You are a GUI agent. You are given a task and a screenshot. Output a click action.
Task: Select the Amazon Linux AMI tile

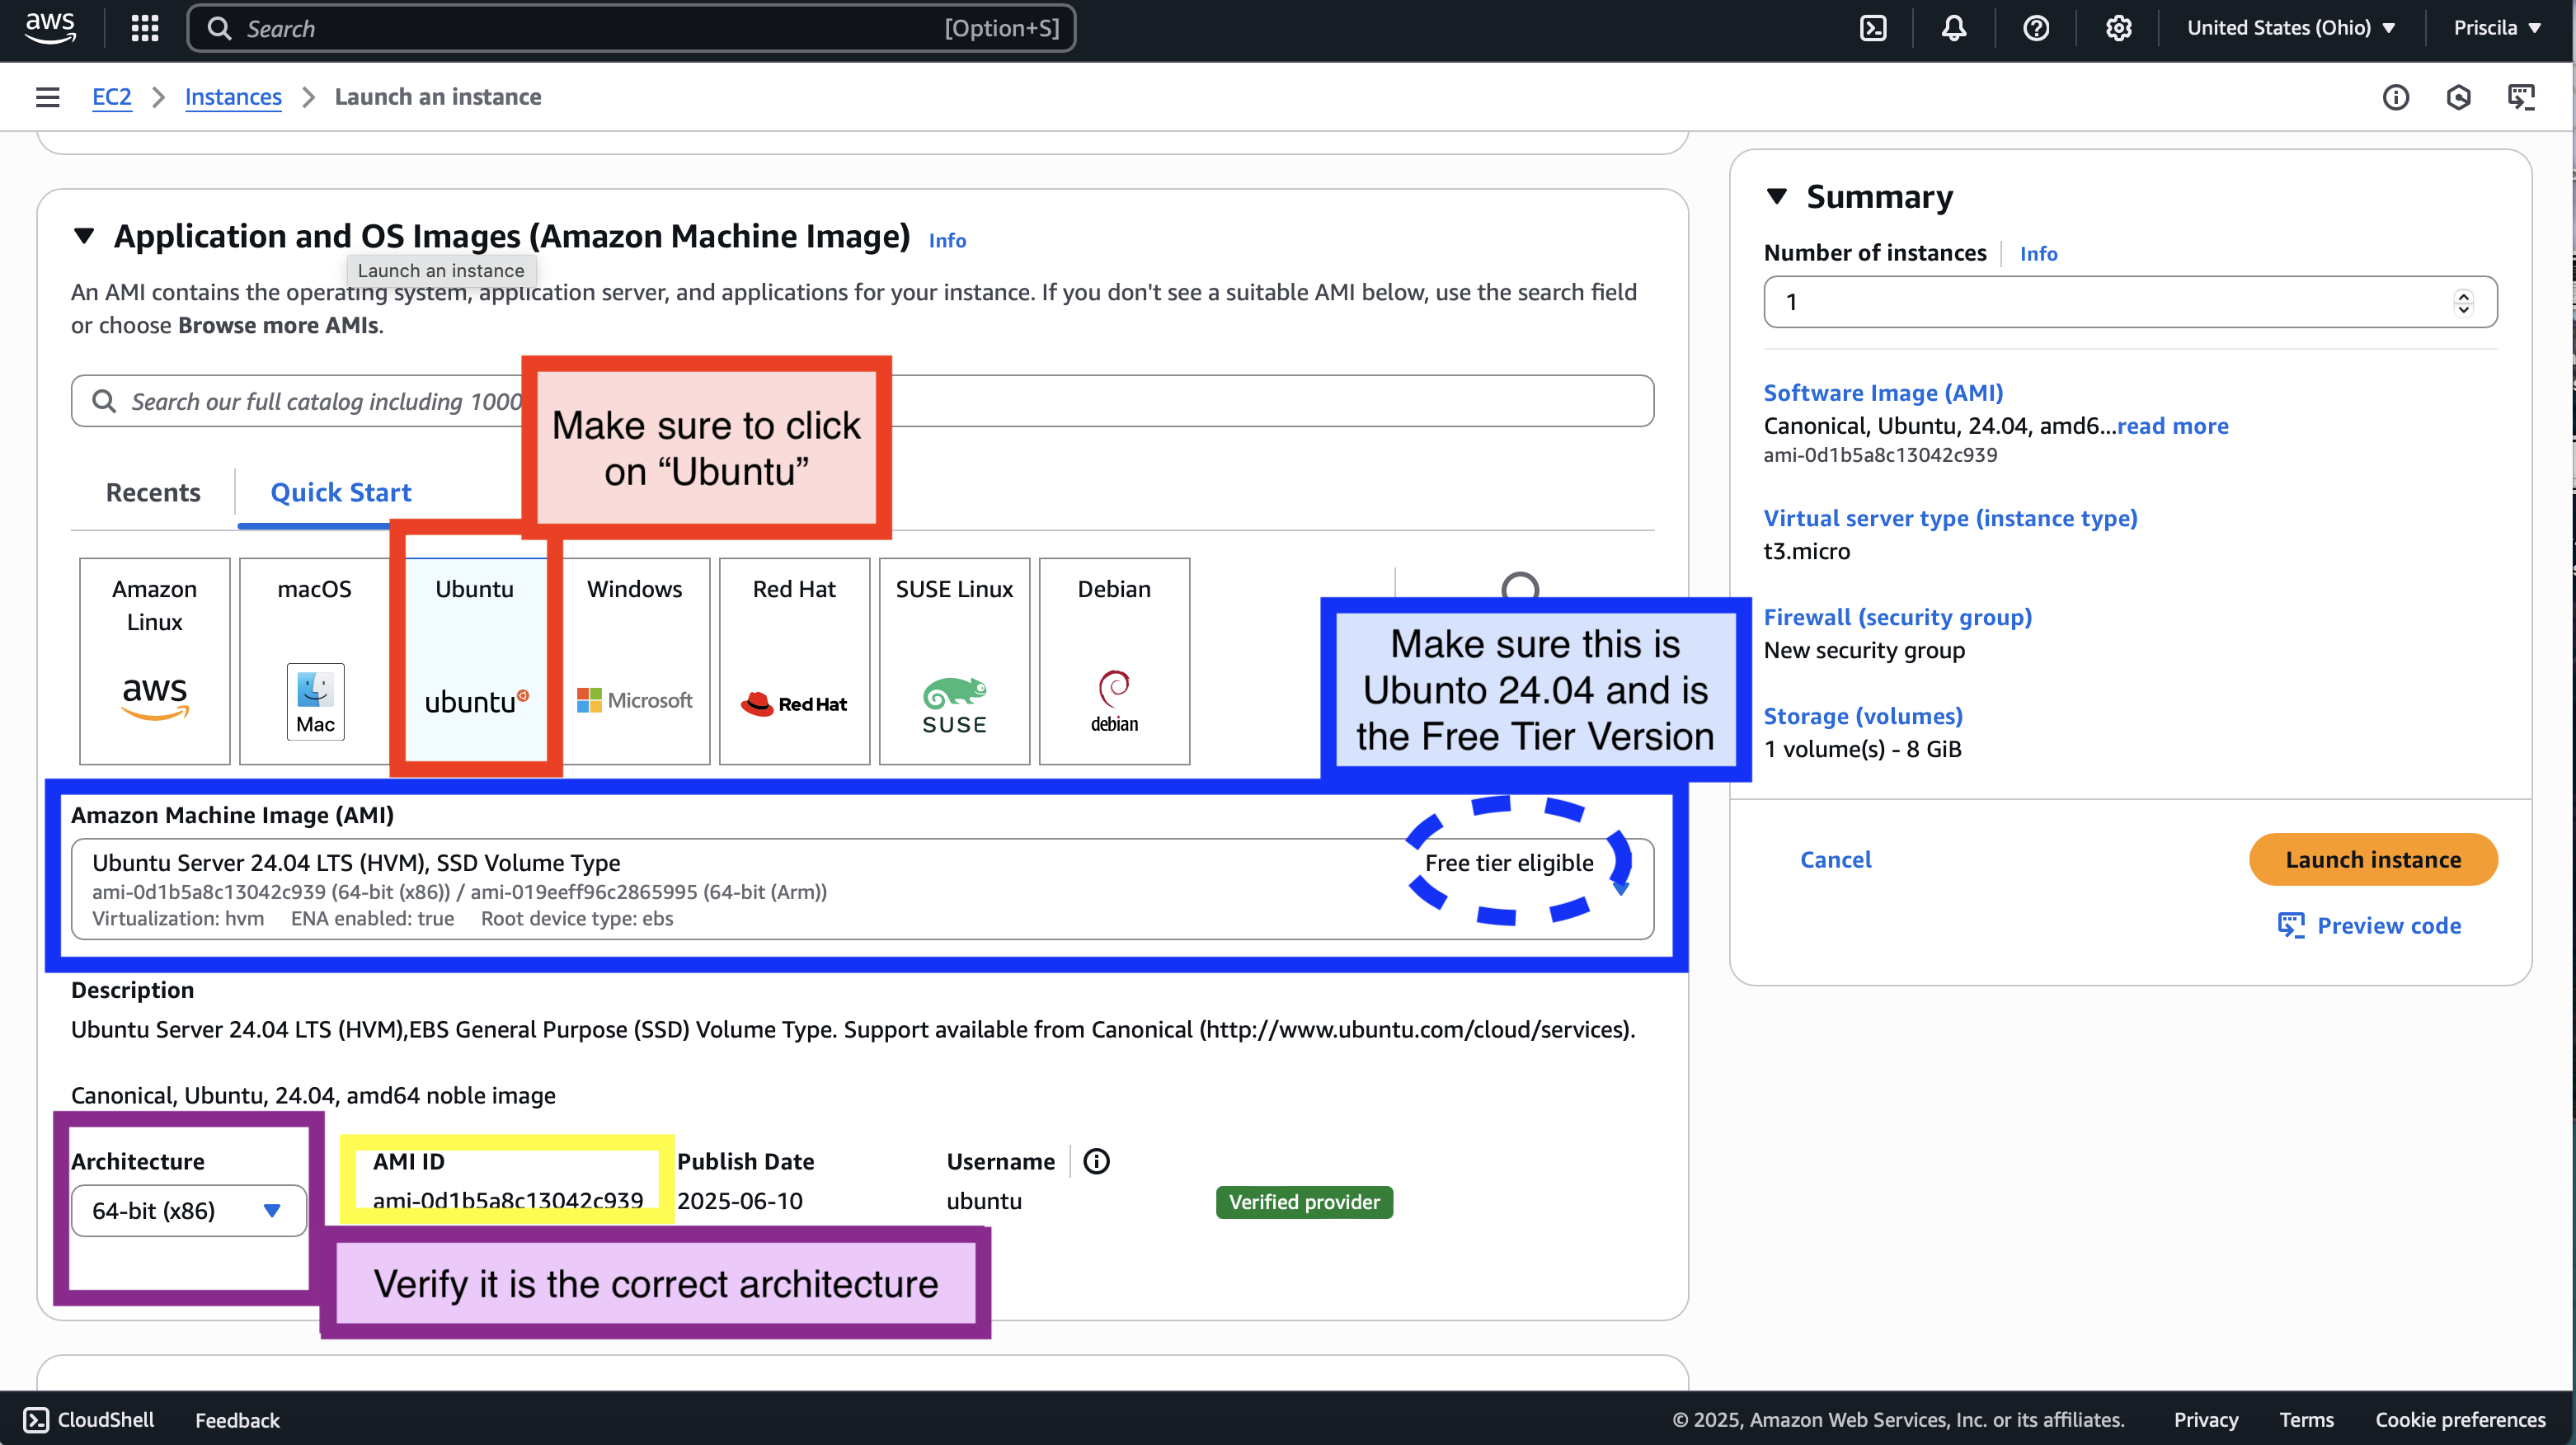pos(155,660)
